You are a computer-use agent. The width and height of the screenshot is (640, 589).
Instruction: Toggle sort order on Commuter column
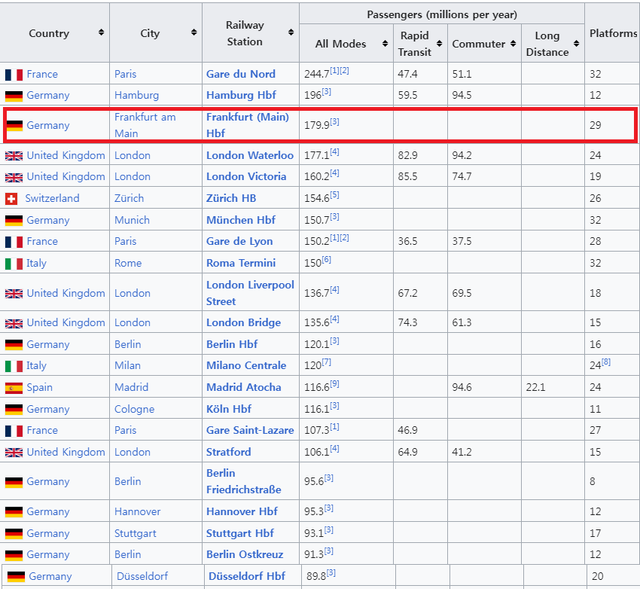513,44
